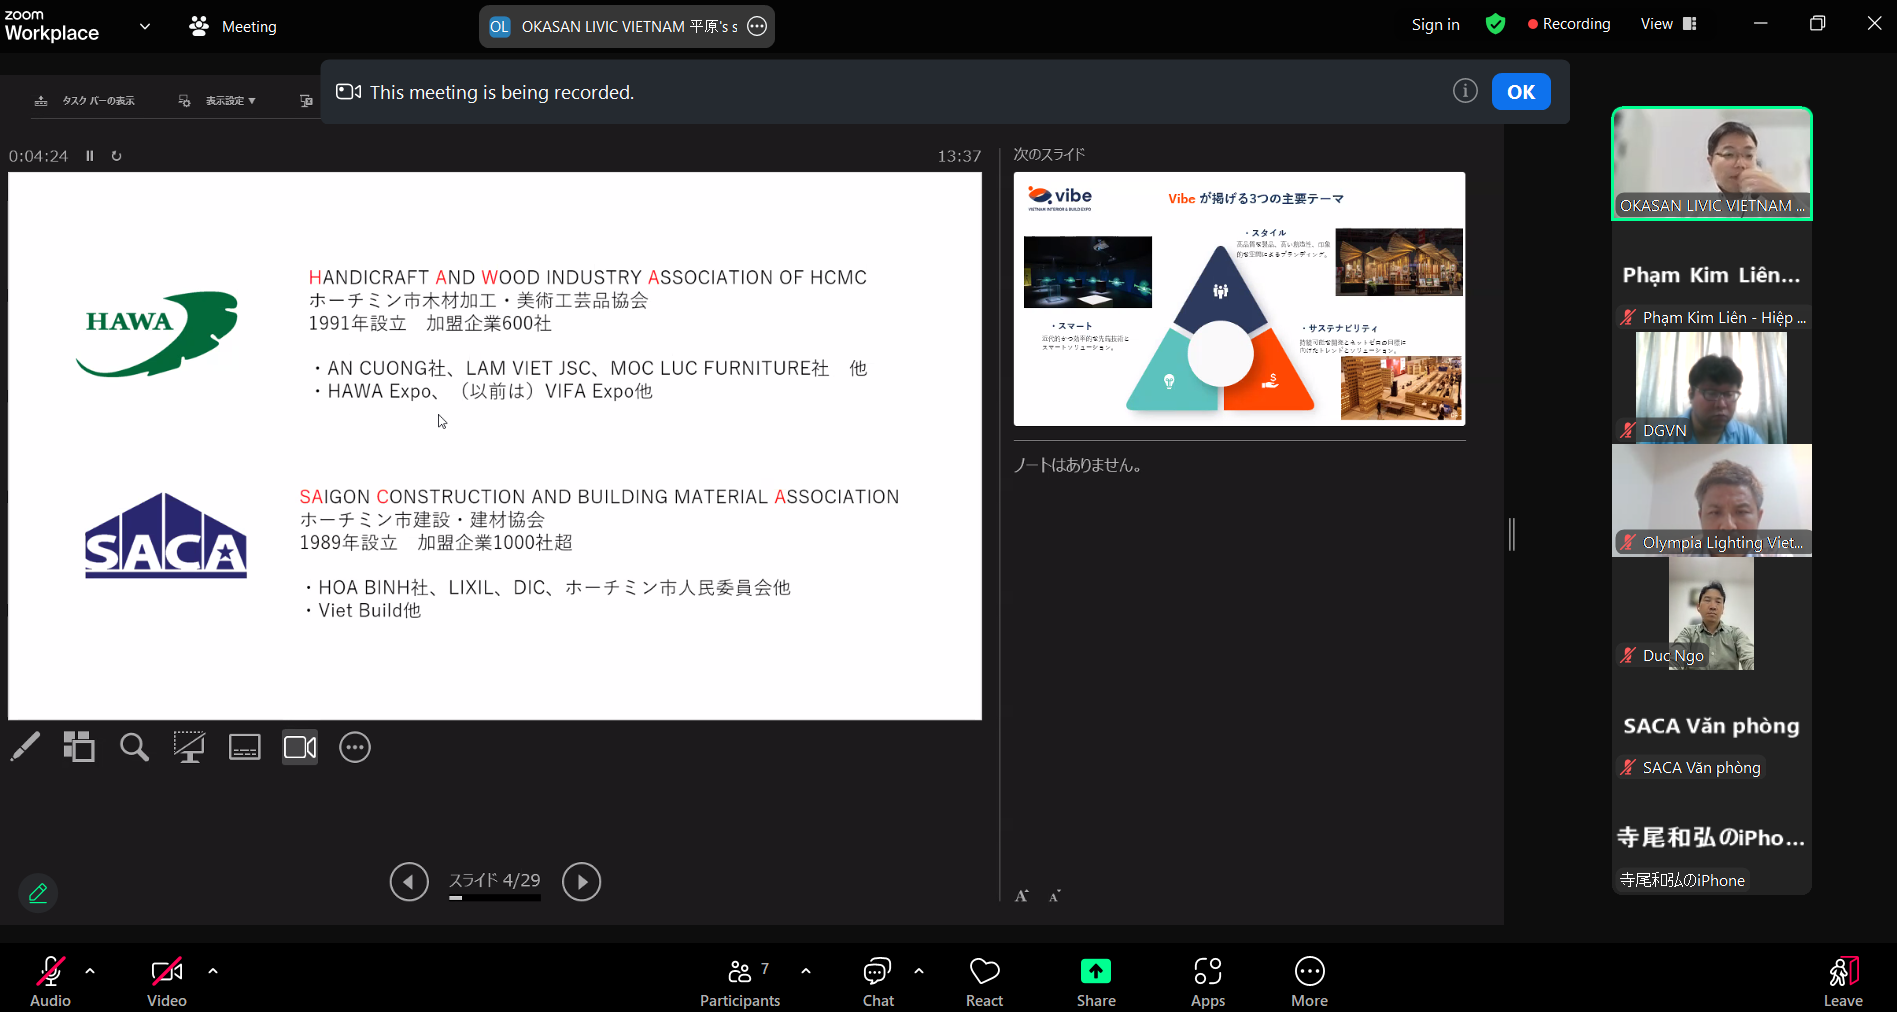This screenshot has width=1897, height=1012.
Task: Toggle subtitles in presenter view
Action: pyautogui.click(x=244, y=747)
